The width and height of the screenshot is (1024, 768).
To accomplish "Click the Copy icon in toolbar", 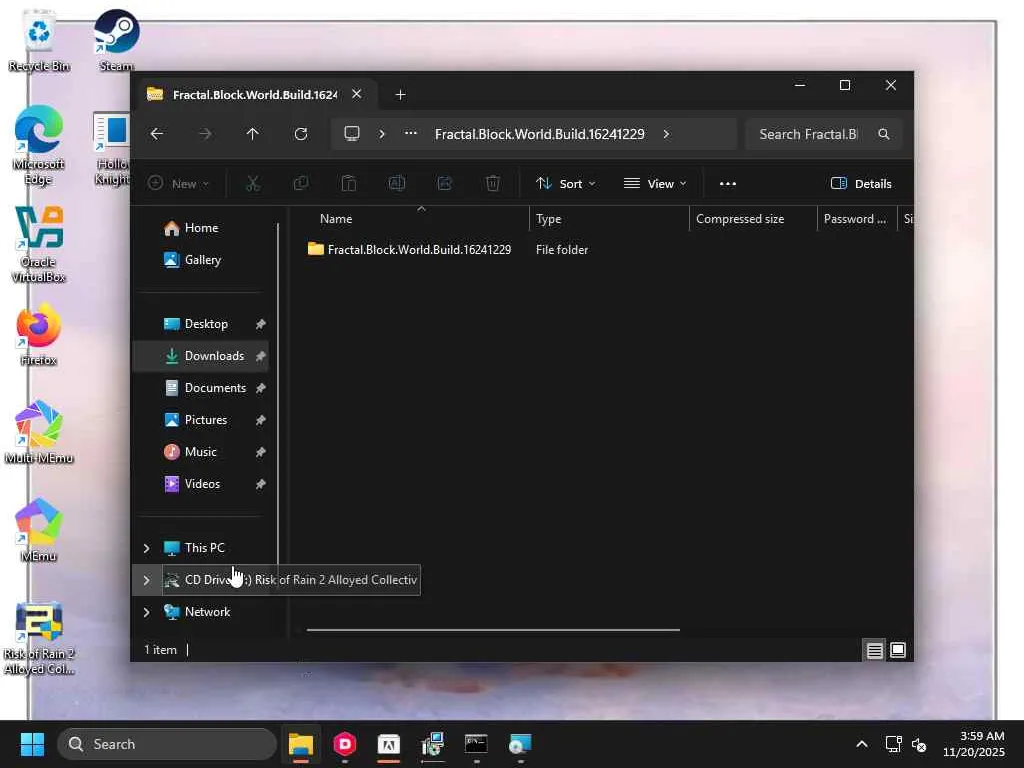I will pyautogui.click(x=301, y=184).
